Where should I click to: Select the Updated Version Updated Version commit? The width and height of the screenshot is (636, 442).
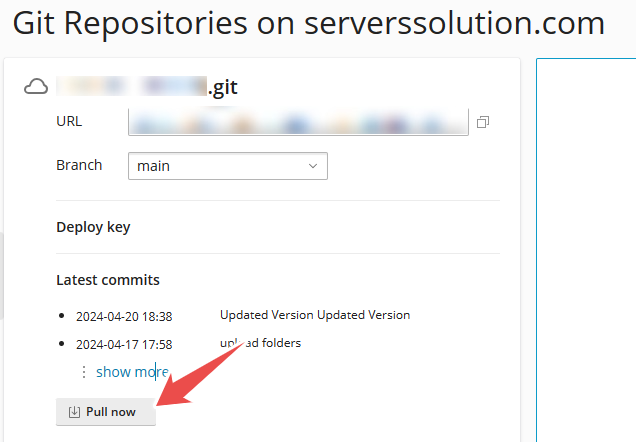pyautogui.click(x=315, y=315)
